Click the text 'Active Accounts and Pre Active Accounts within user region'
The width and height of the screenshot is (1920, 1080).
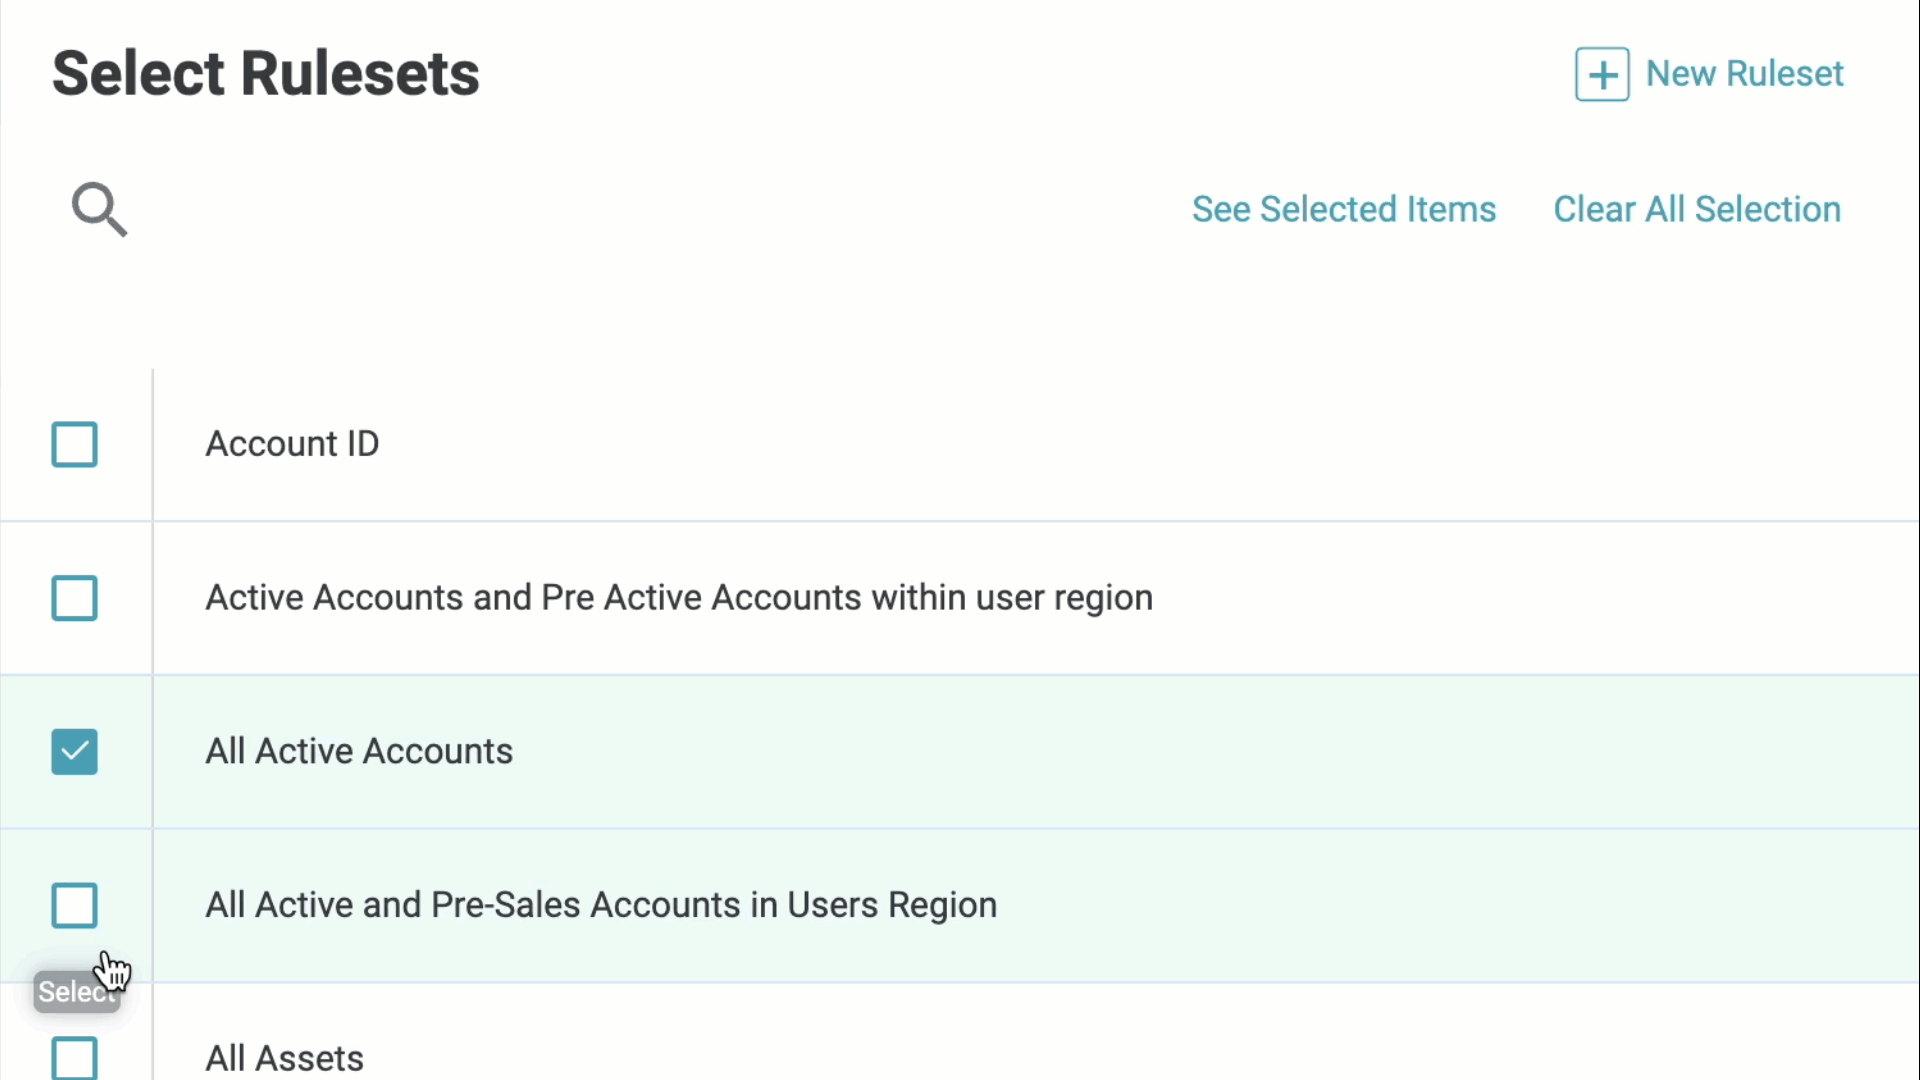(x=679, y=598)
